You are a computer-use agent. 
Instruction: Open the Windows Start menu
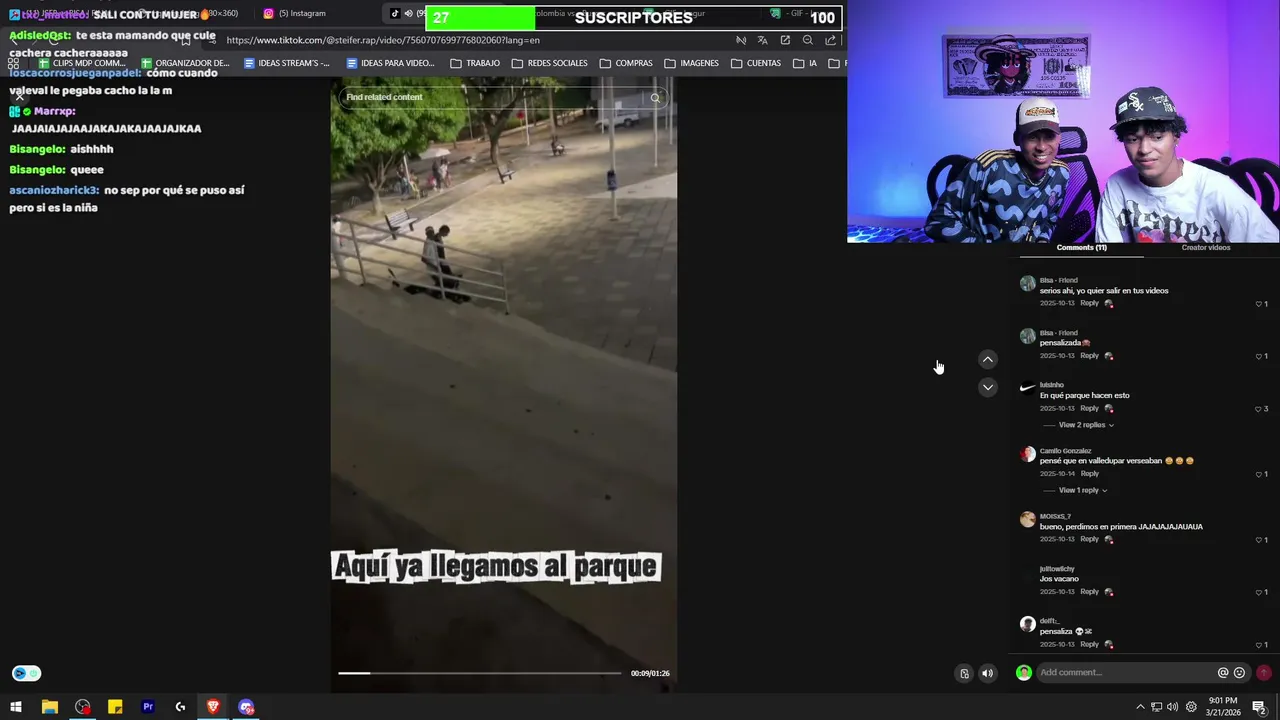click(x=16, y=707)
